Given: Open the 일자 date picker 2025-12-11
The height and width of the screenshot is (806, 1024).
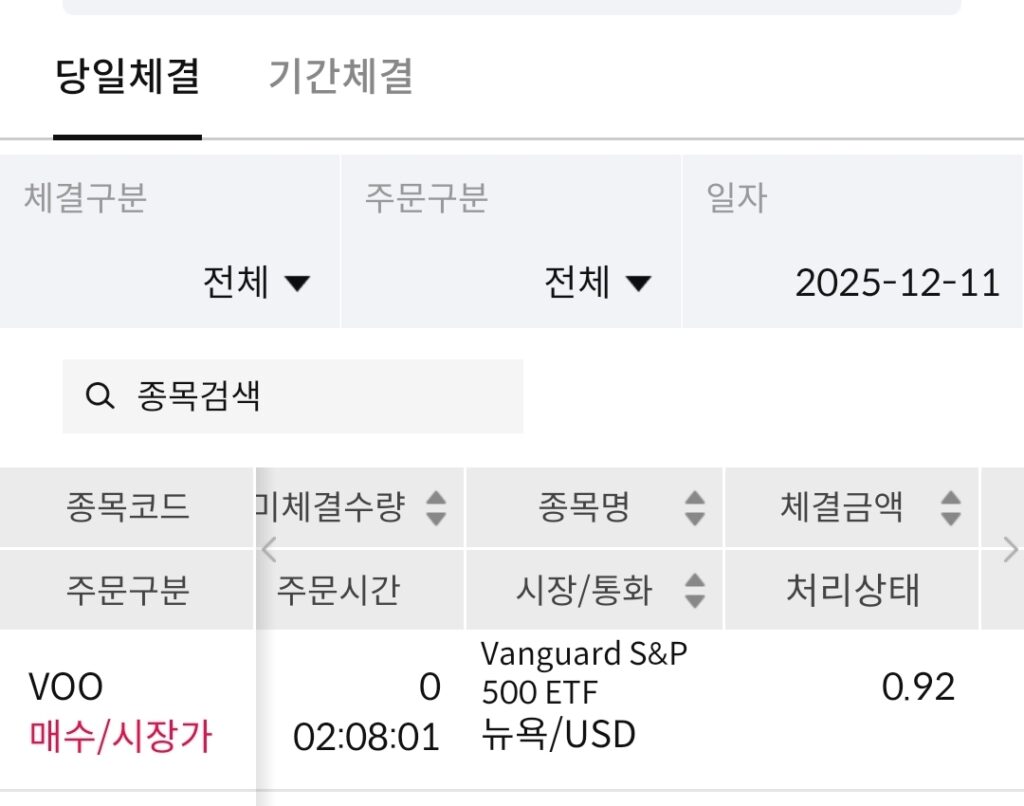Looking at the screenshot, I should (897, 283).
